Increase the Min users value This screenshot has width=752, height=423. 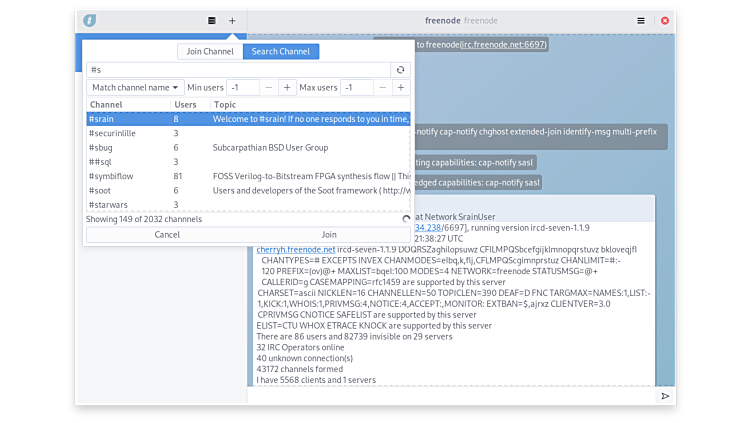tap(287, 88)
